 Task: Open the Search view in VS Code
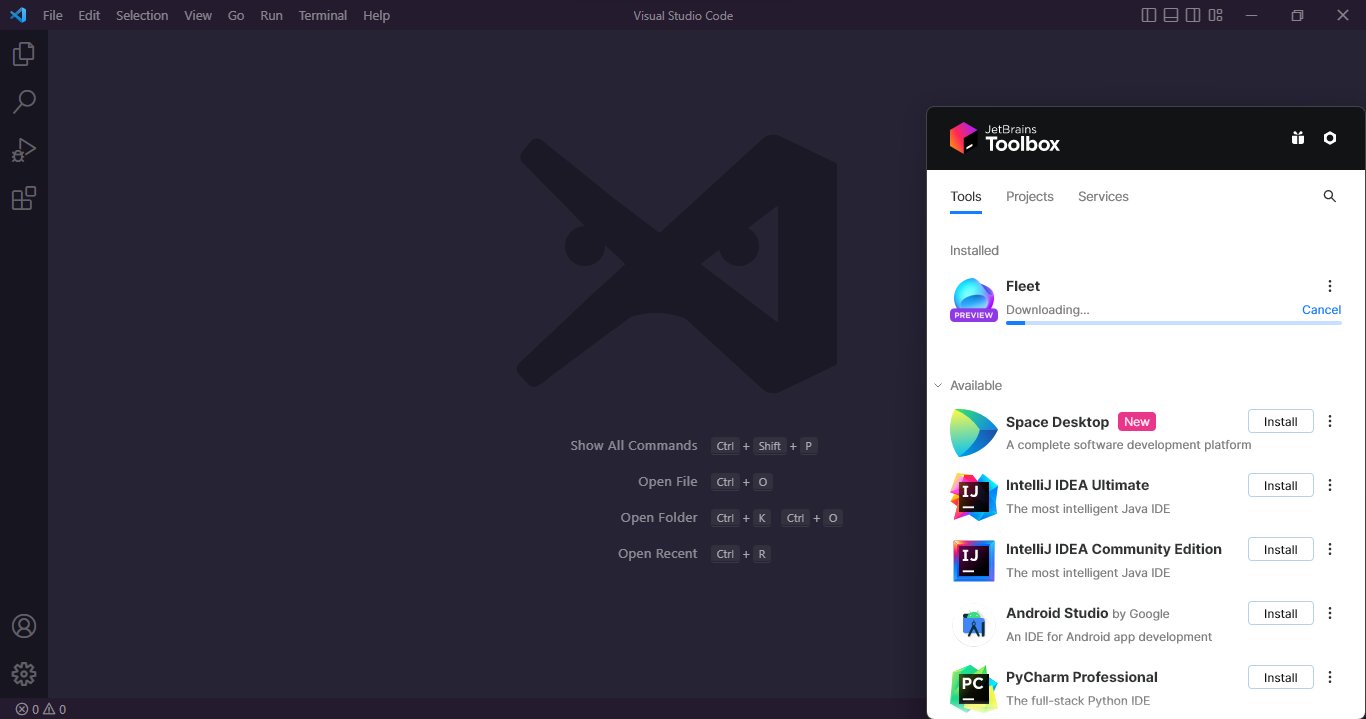tap(24, 102)
